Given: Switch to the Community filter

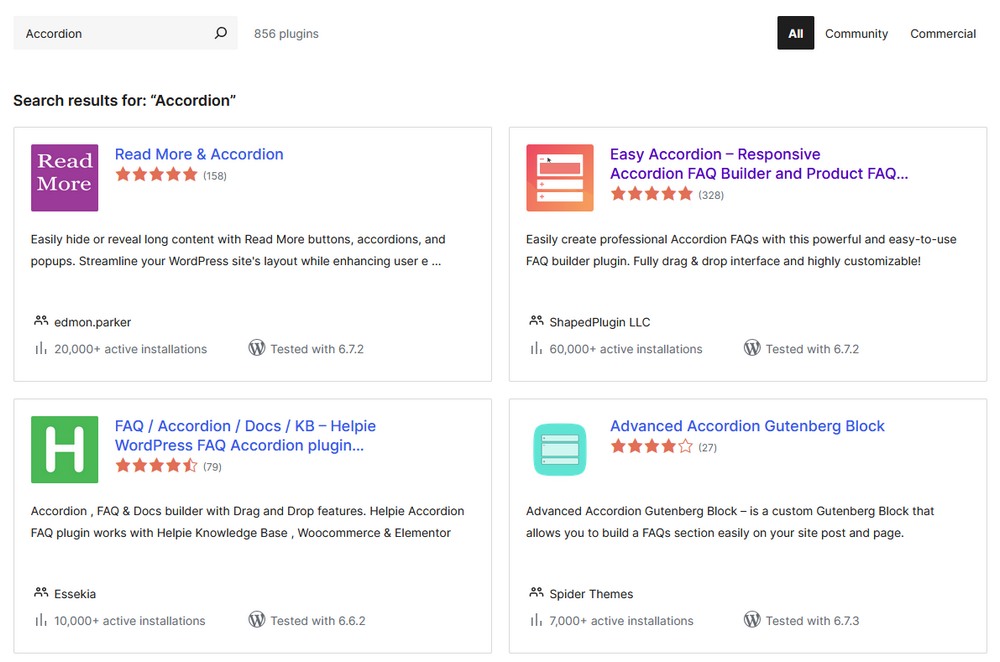Looking at the screenshot, I should [x=856, y=33].
